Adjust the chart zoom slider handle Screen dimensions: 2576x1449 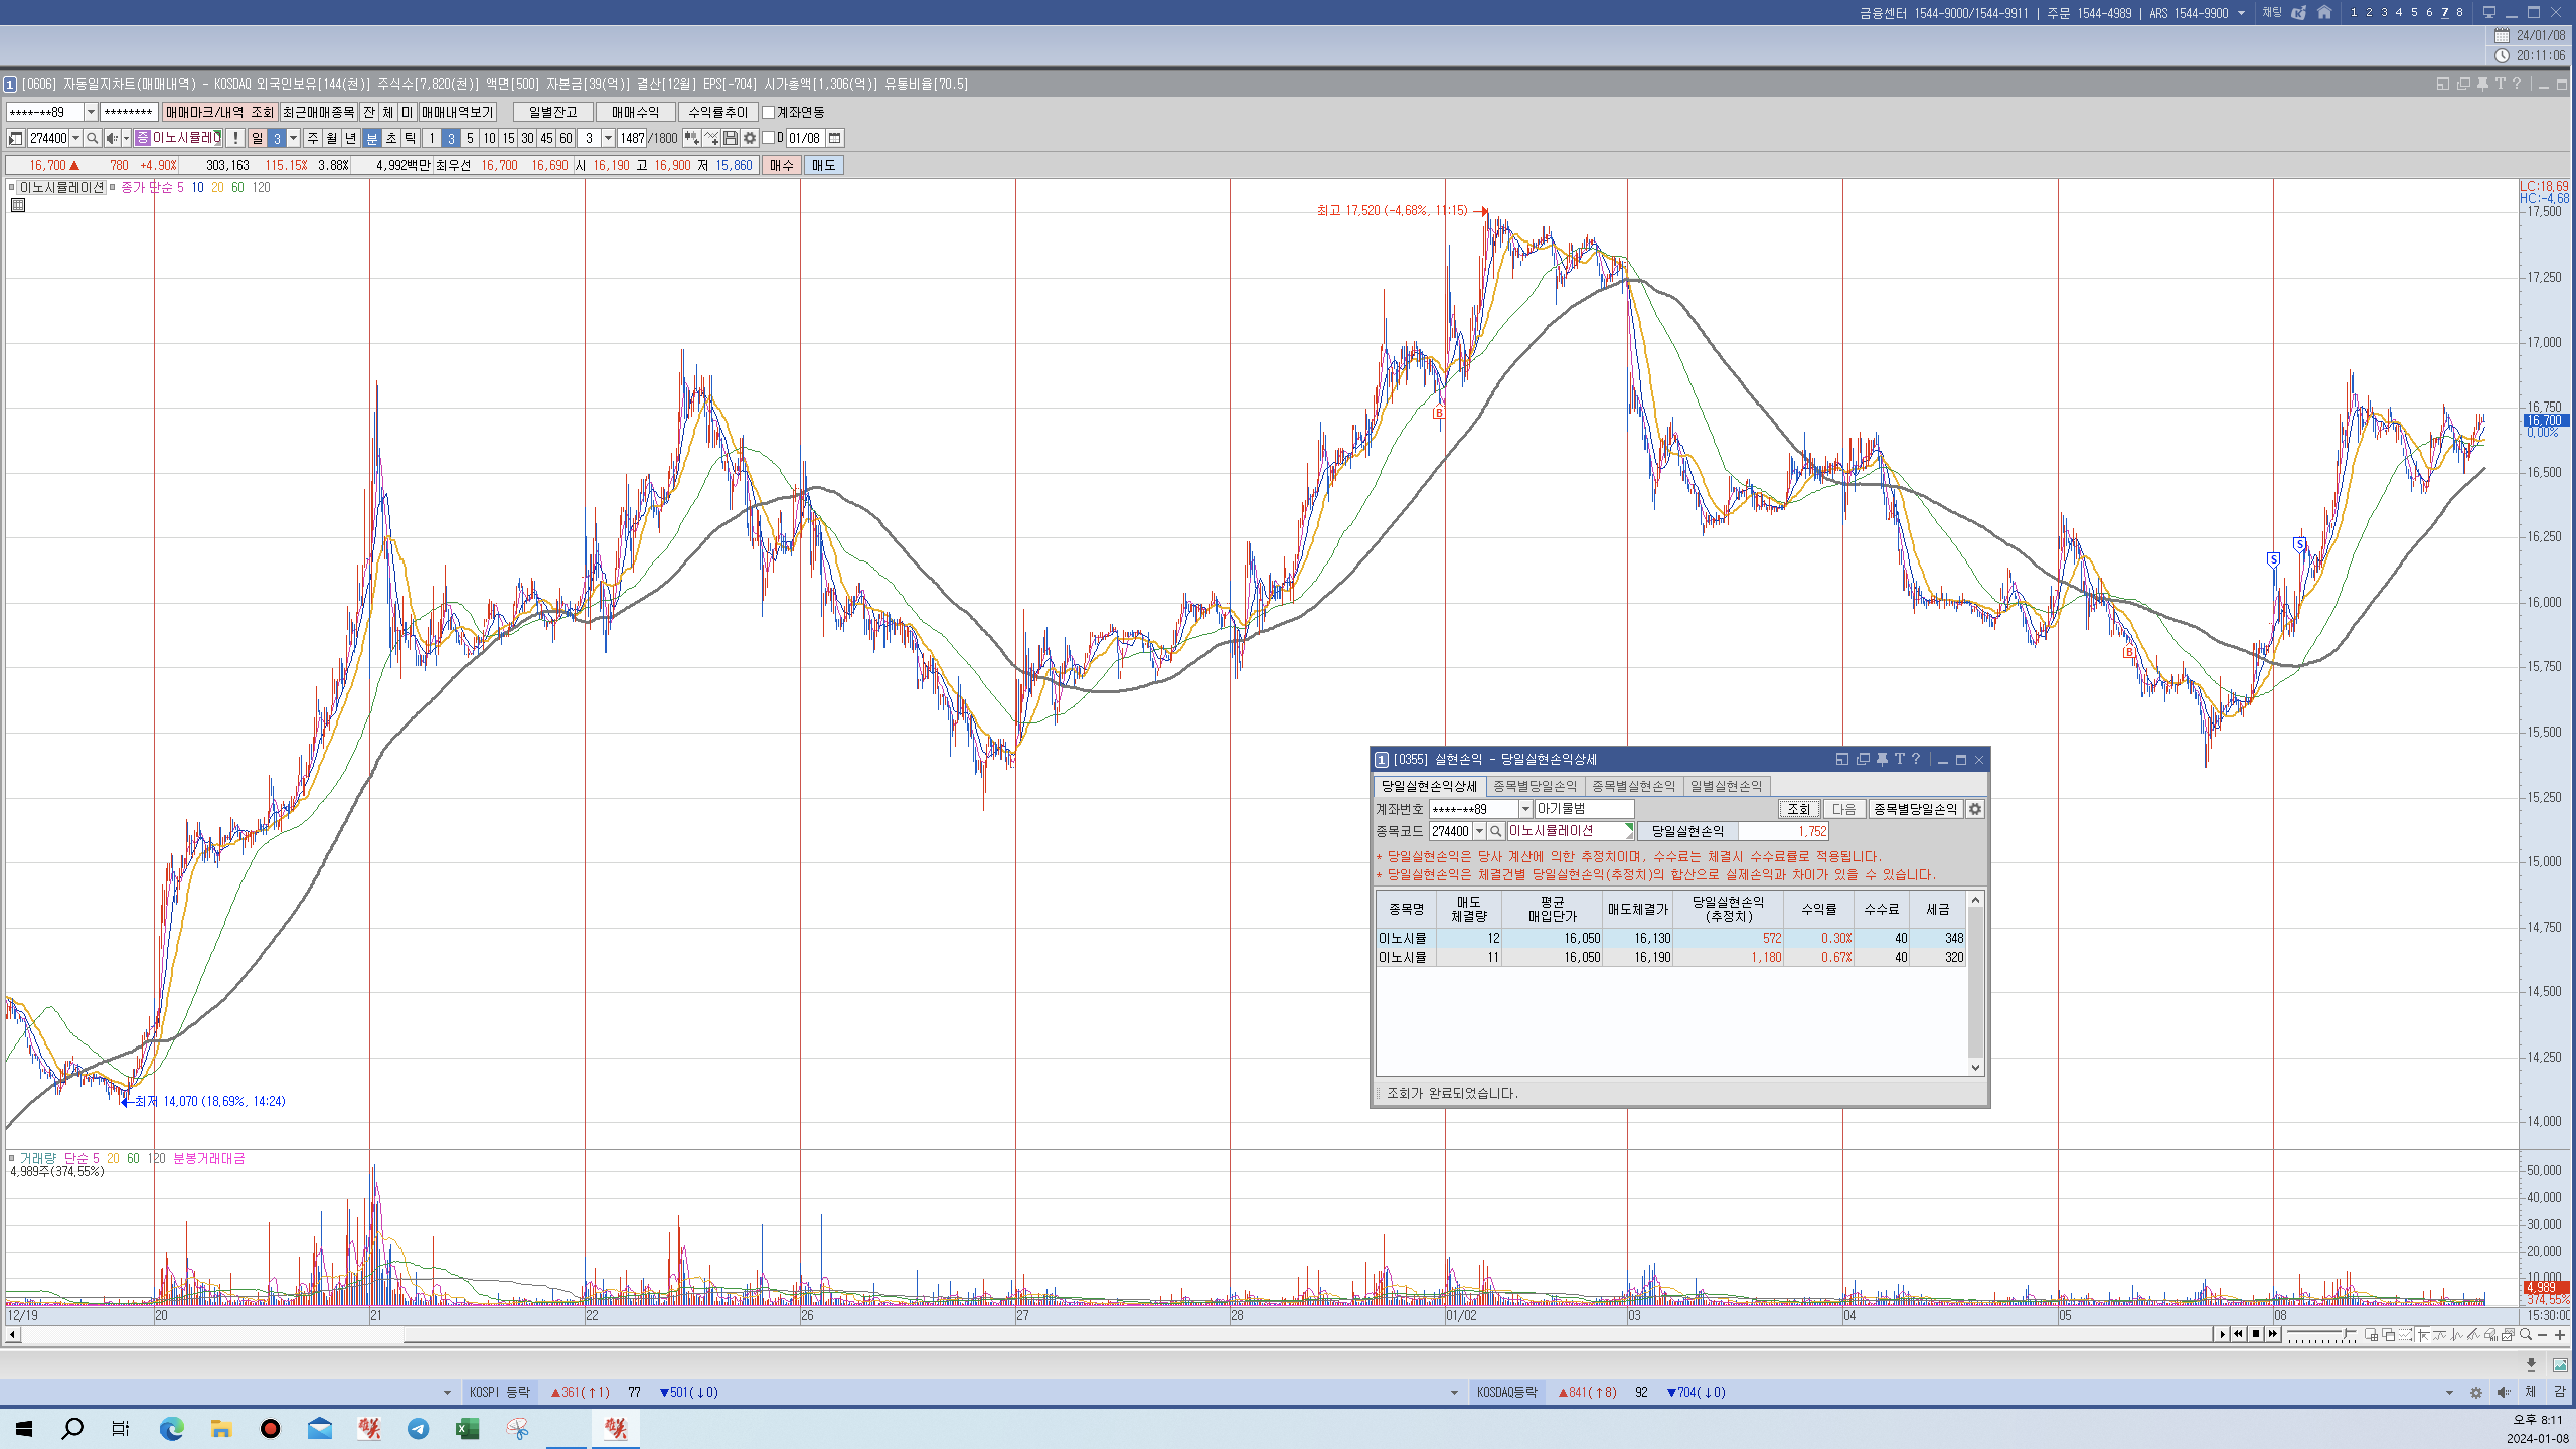click(2345, 1334)
